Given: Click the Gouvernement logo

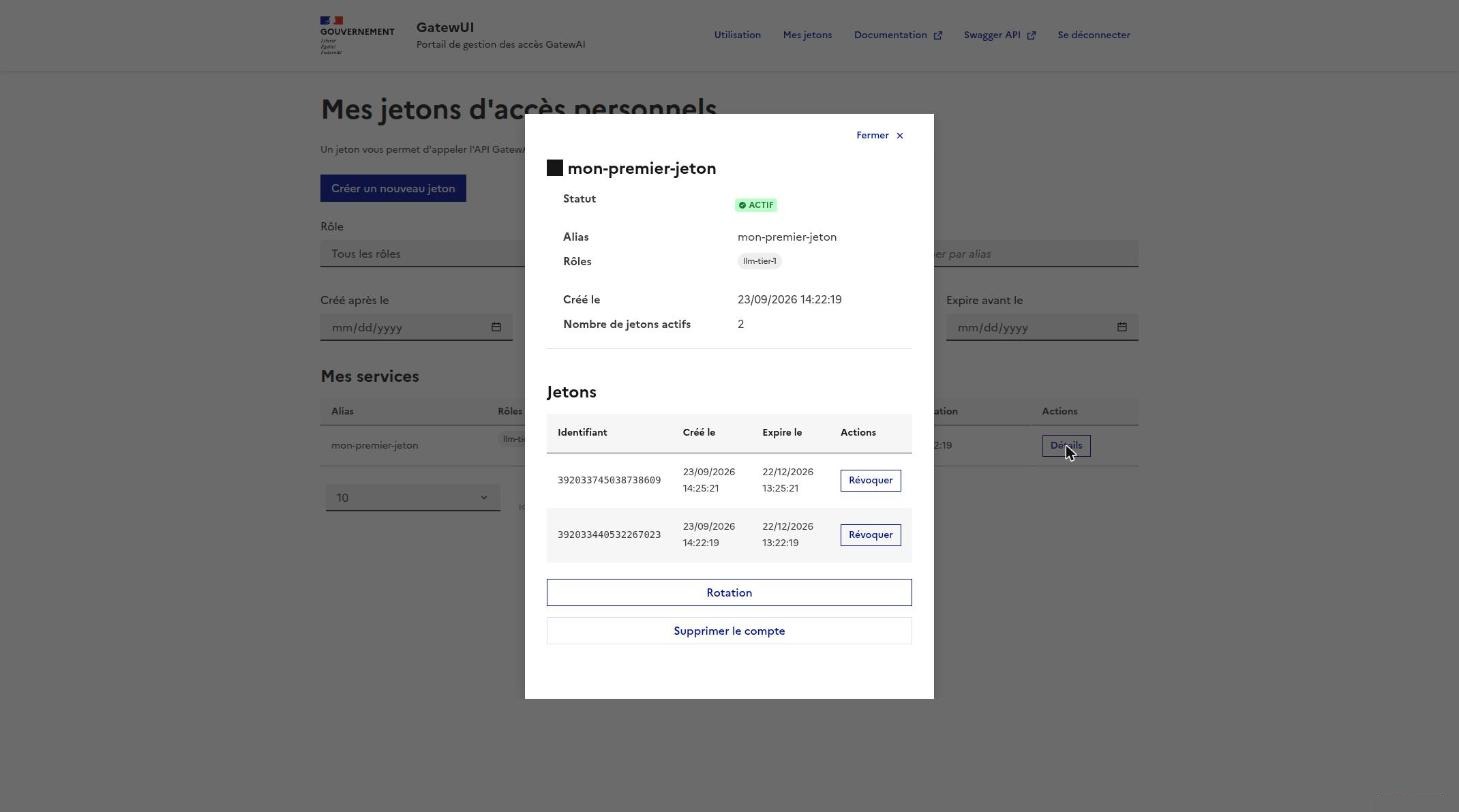Looking at the screenshot, I should click(x=357, y=35).
